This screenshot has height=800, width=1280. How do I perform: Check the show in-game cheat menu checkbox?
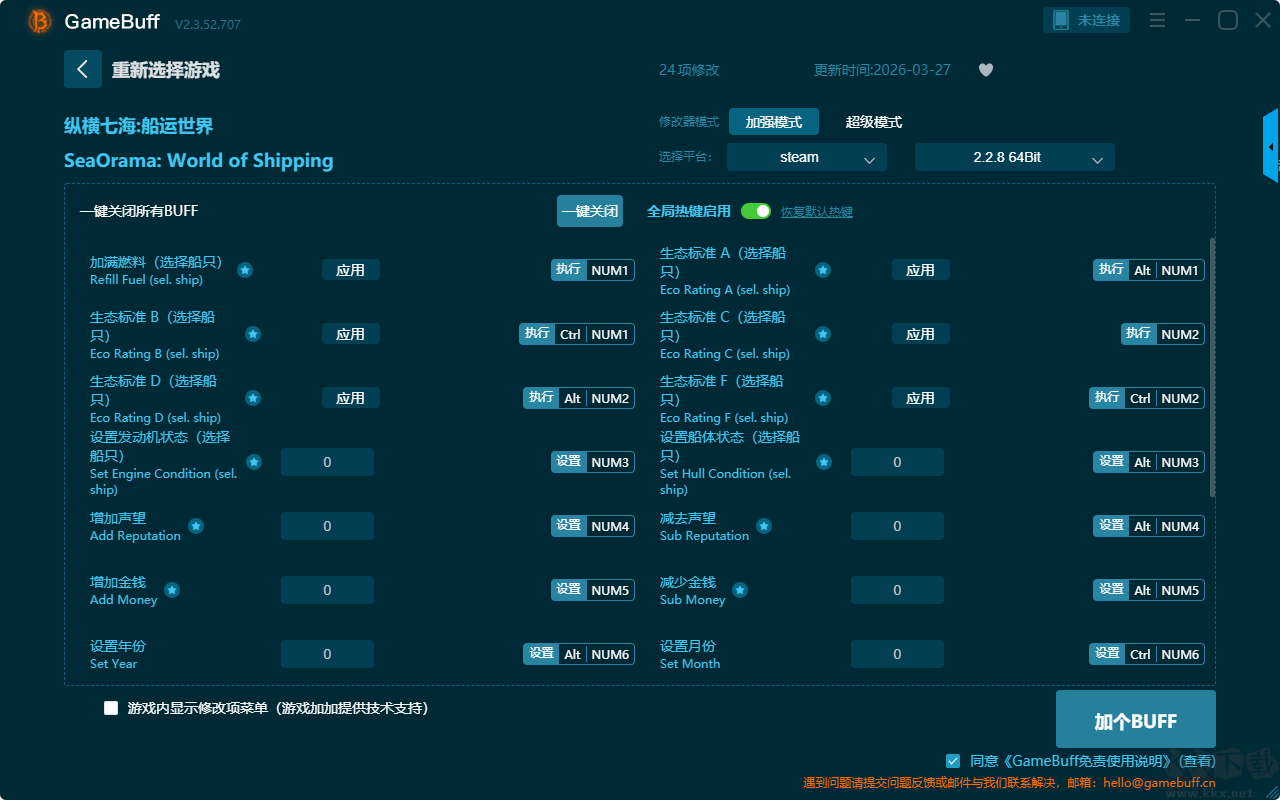pyautogui.click(x=111, y=708)
